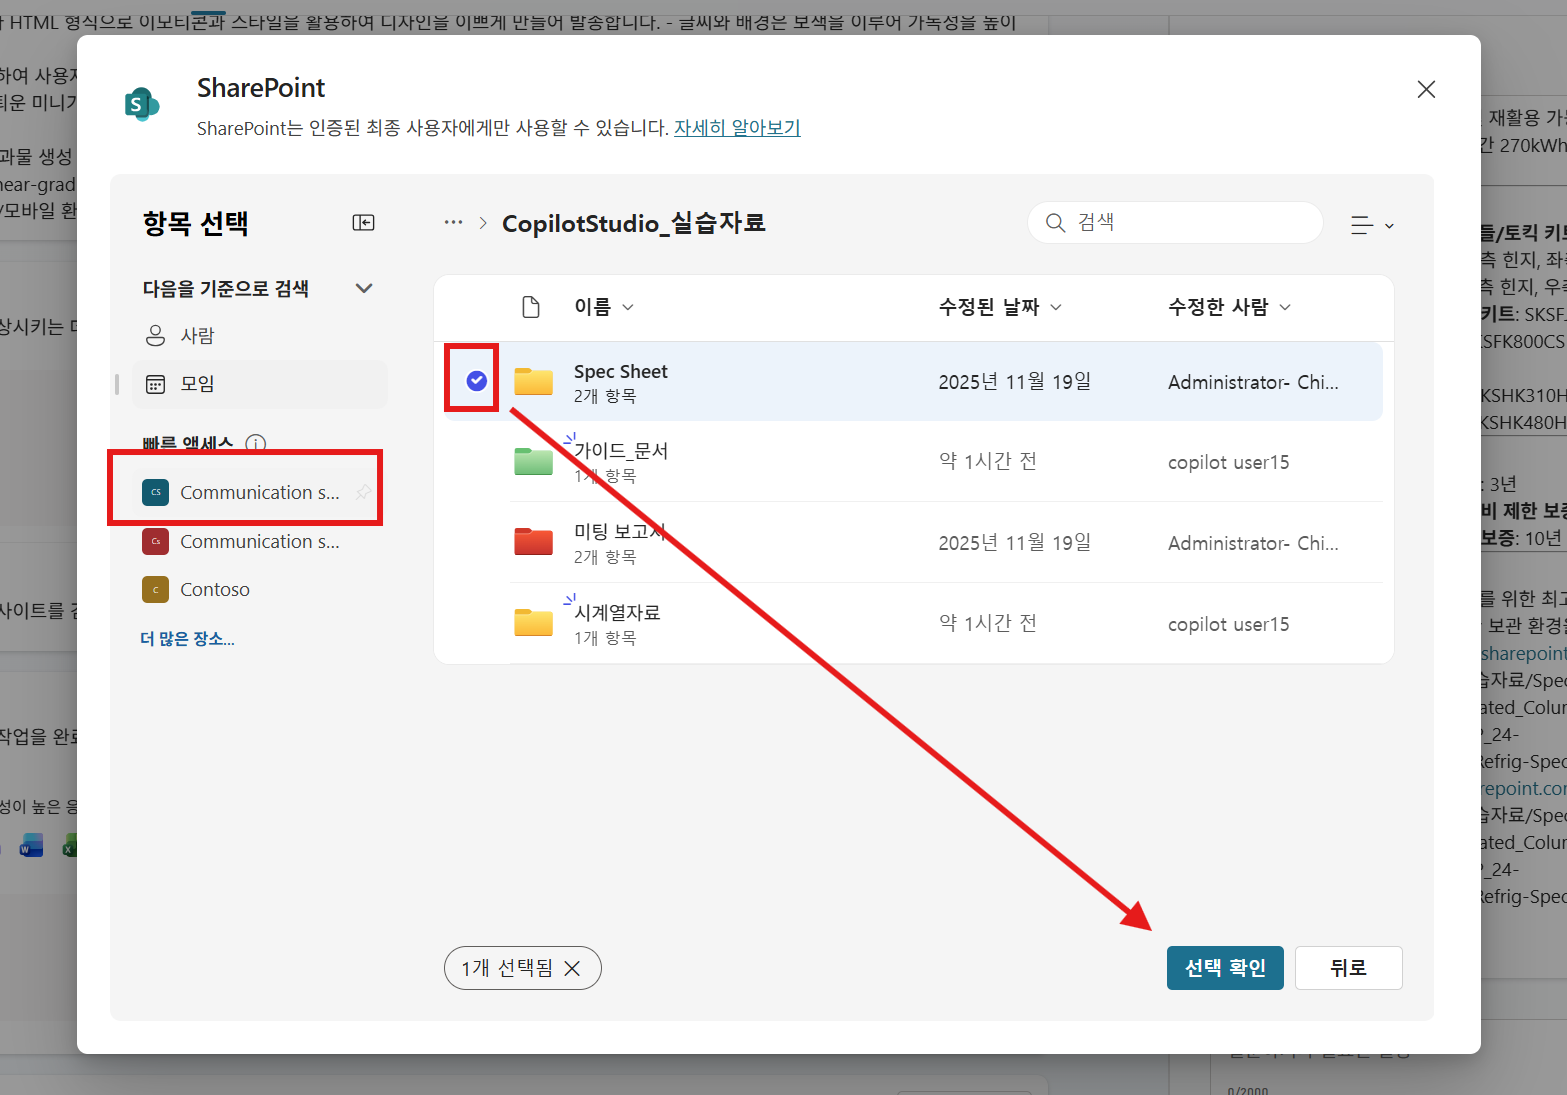Open the 미팅 보고서 folder name

coord(620,531)
